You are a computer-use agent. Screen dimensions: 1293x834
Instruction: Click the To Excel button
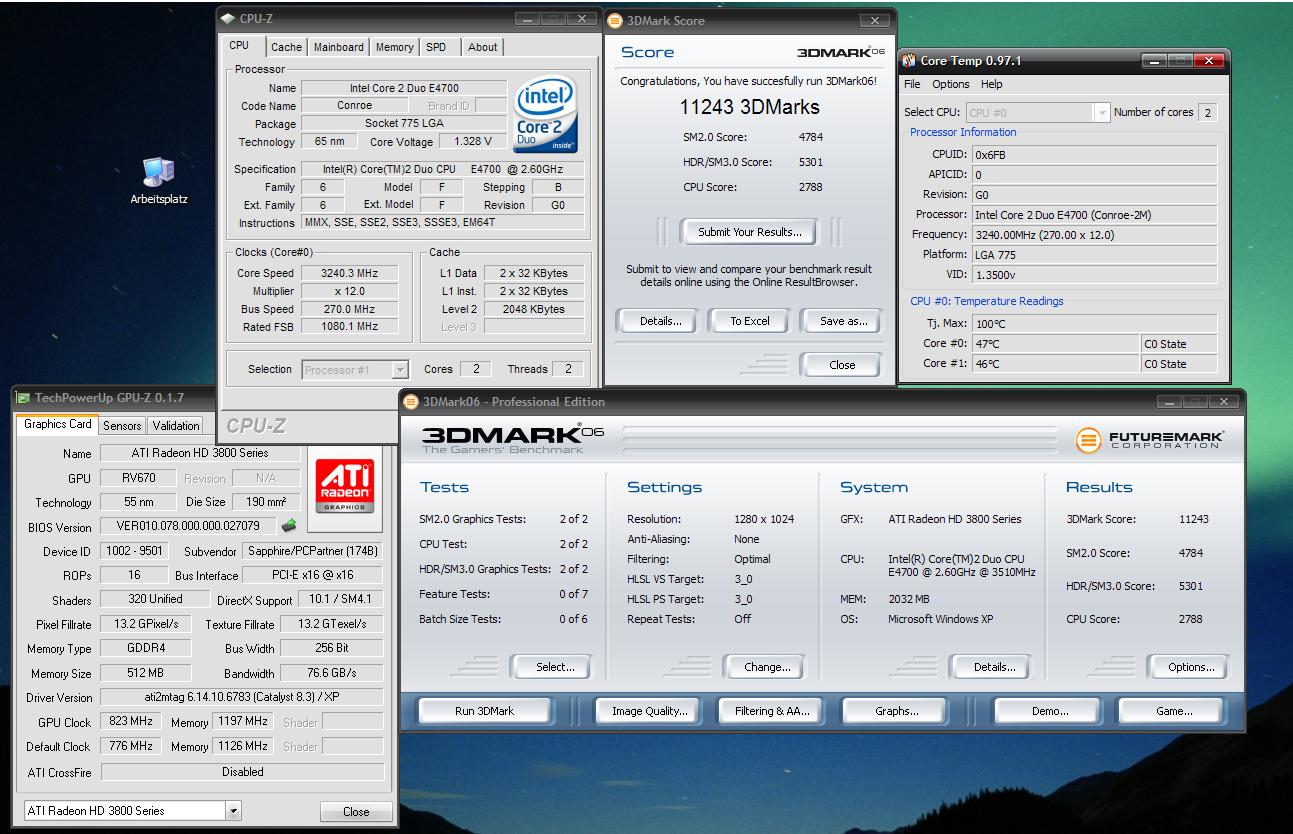(750, 321)
